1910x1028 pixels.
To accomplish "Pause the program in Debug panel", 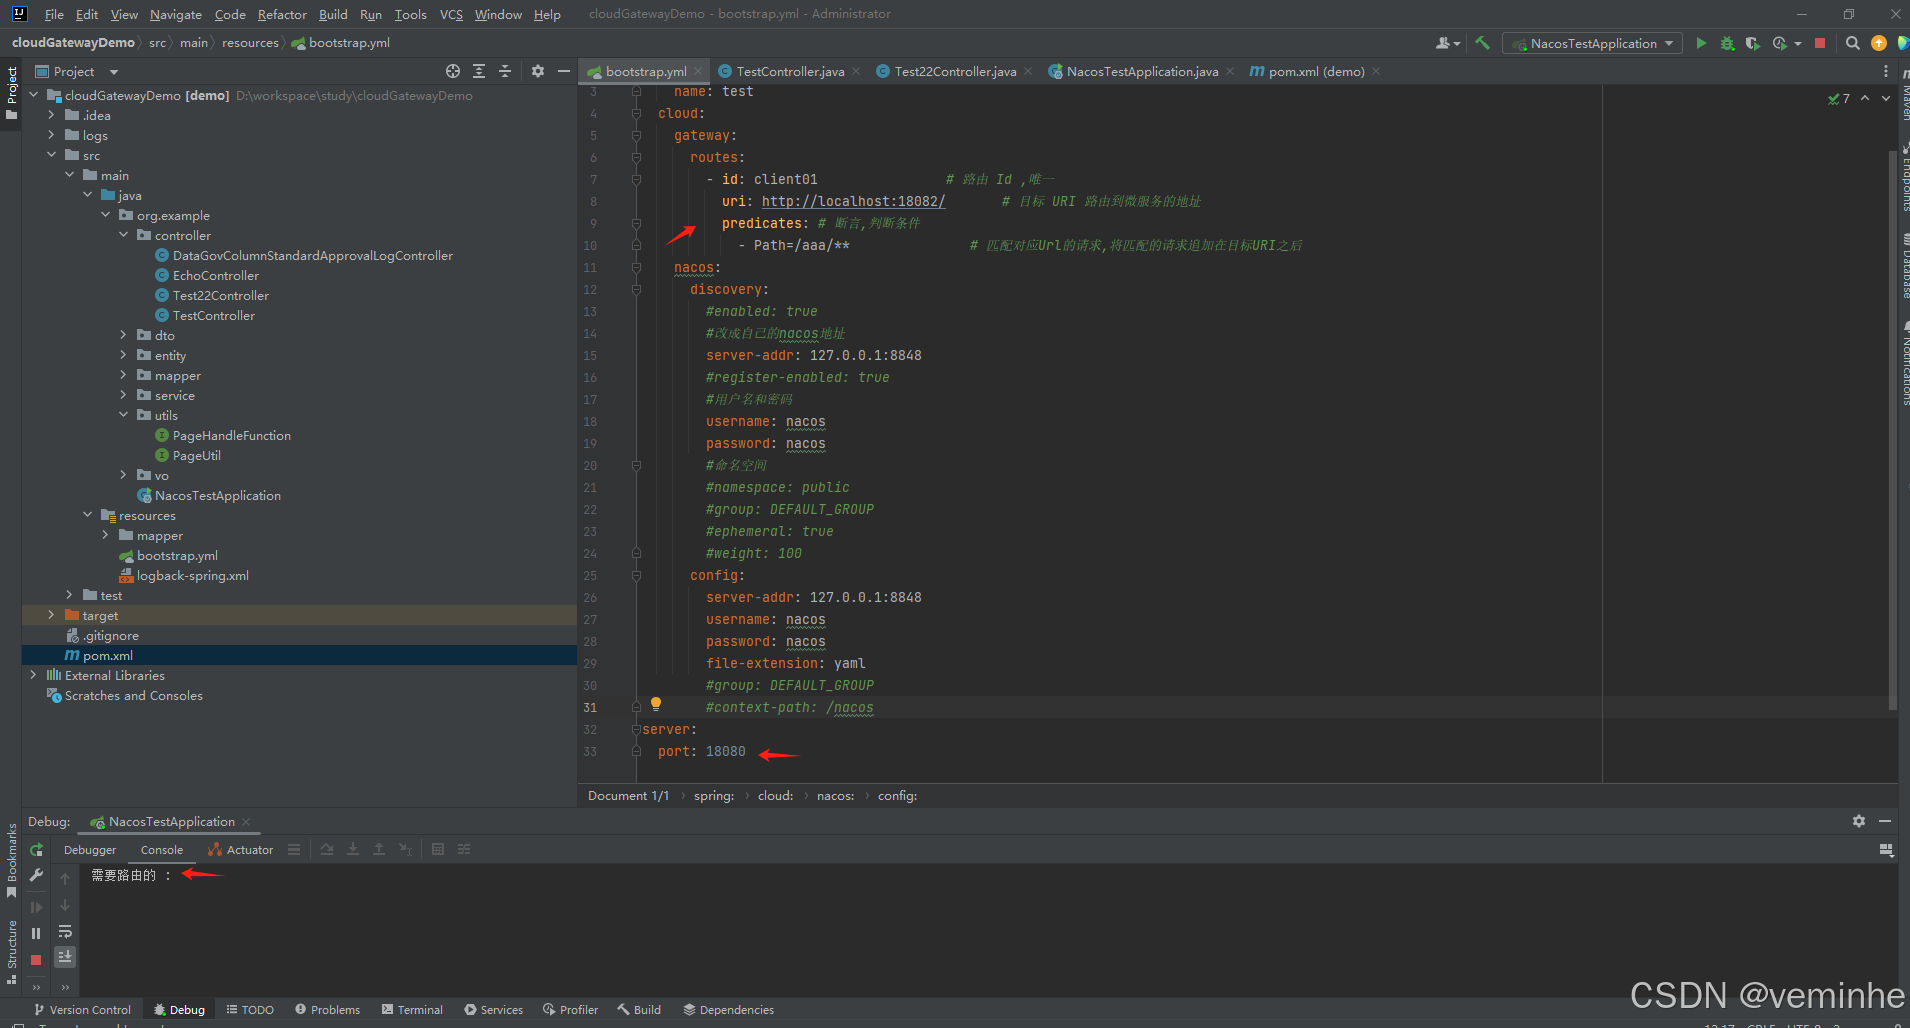I will click(x=36, y=933).
